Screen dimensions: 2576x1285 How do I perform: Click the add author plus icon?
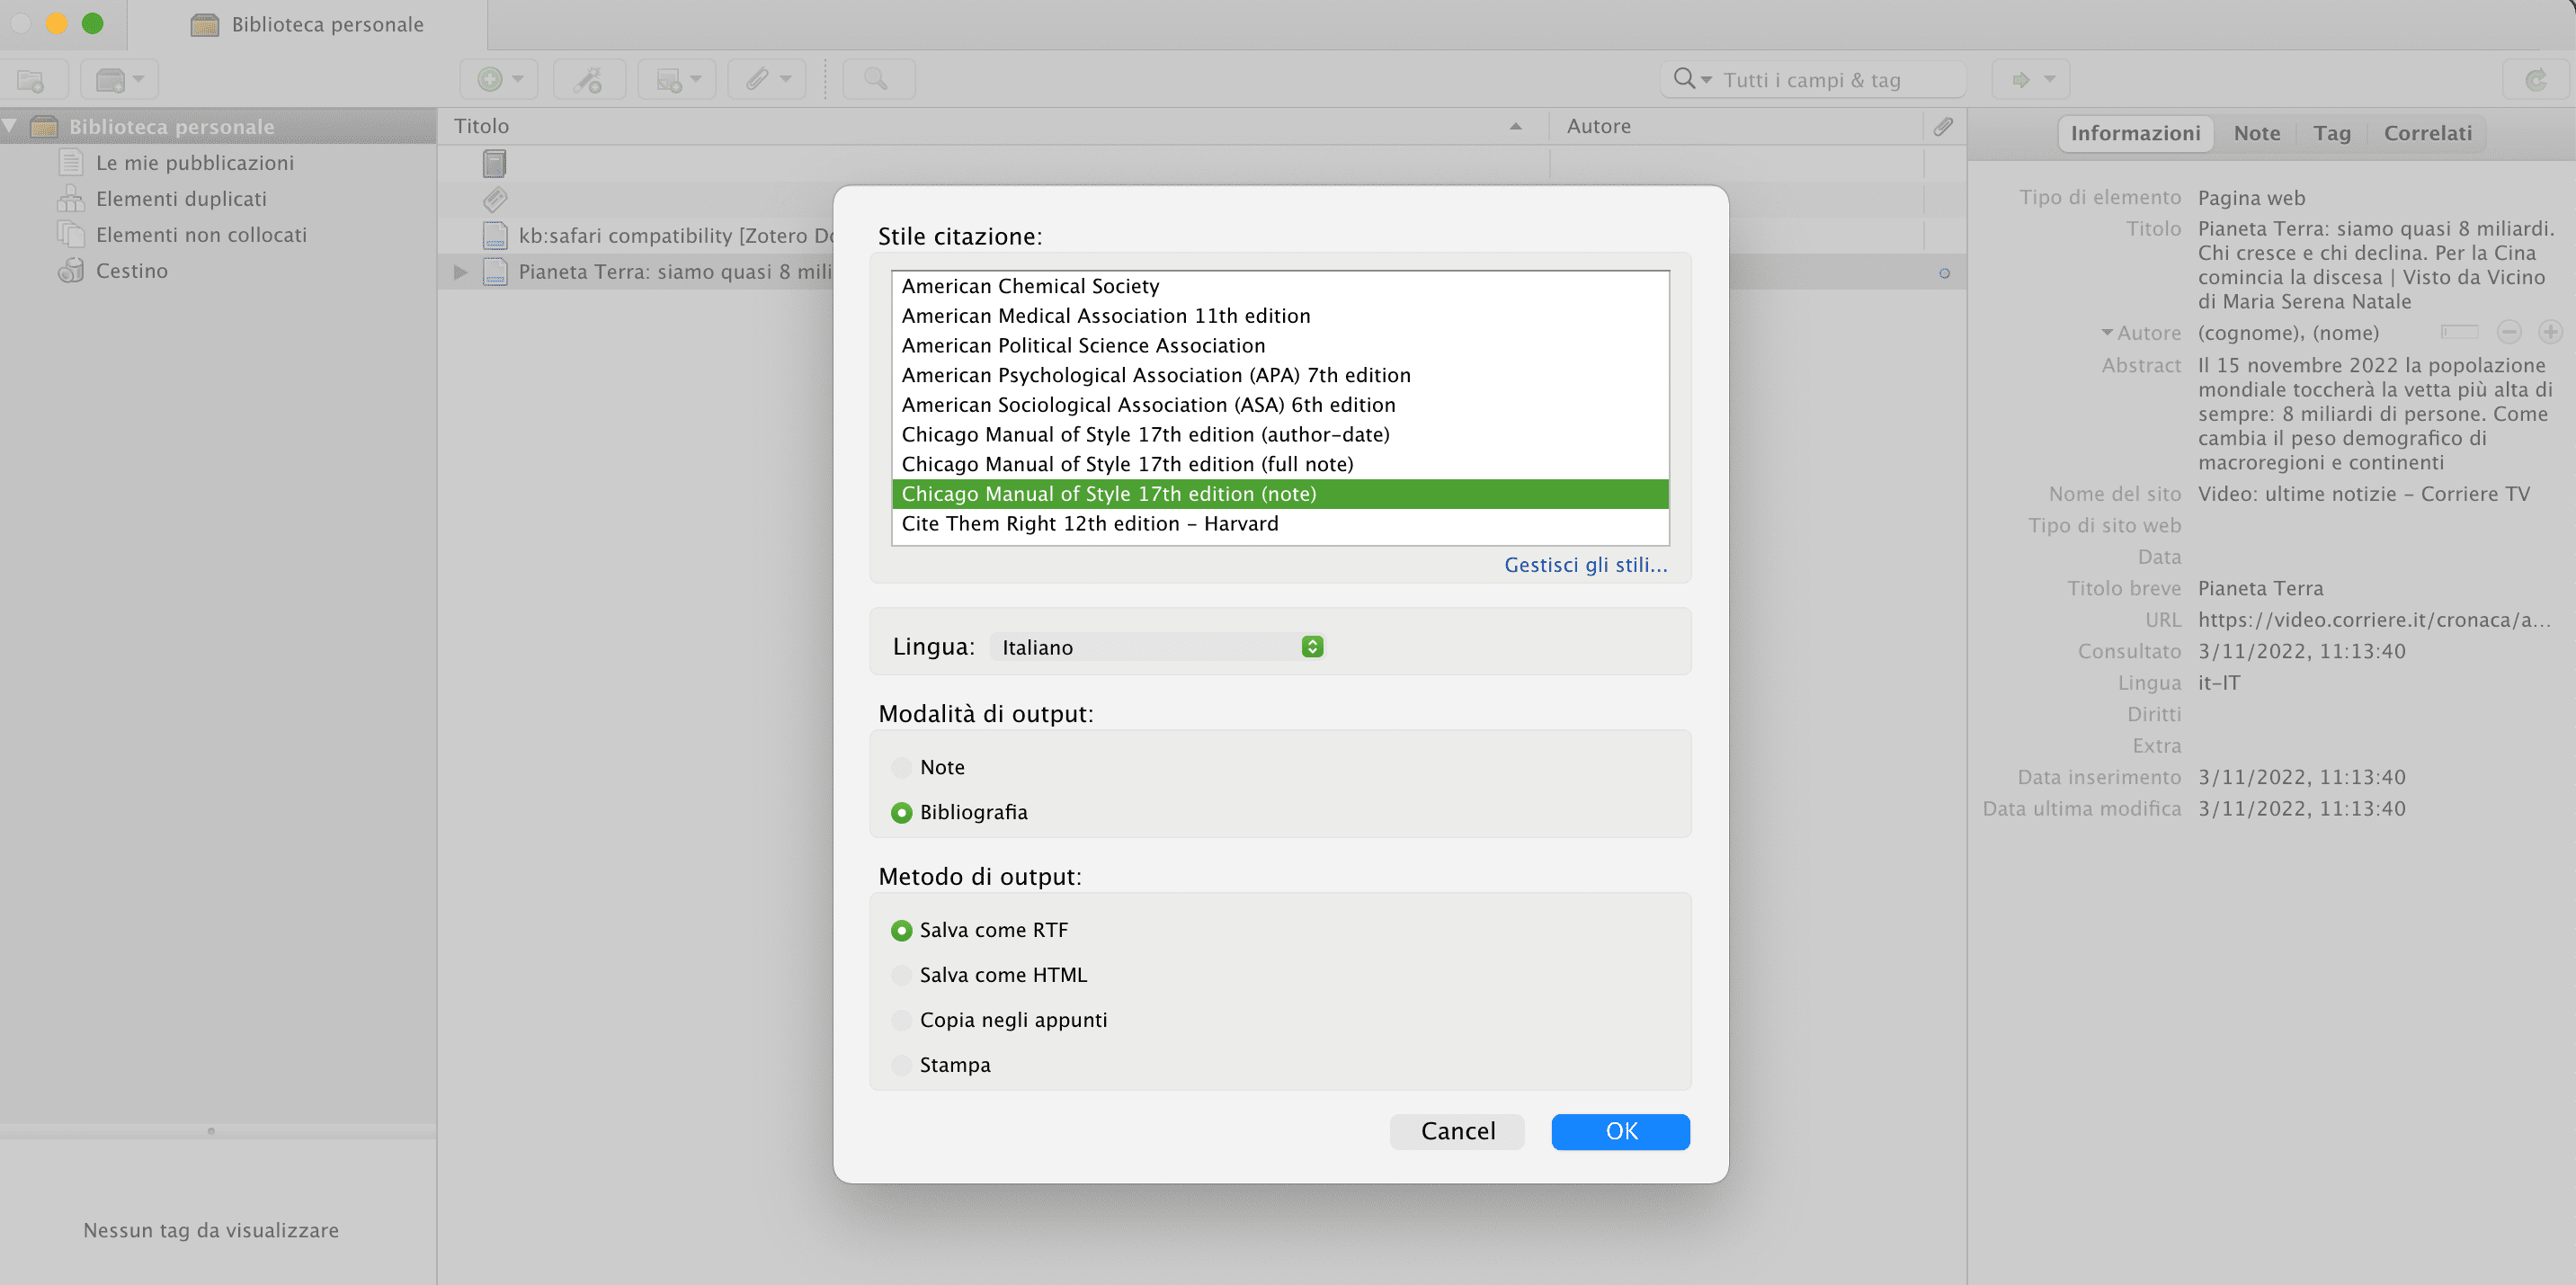pos(2550,332)
